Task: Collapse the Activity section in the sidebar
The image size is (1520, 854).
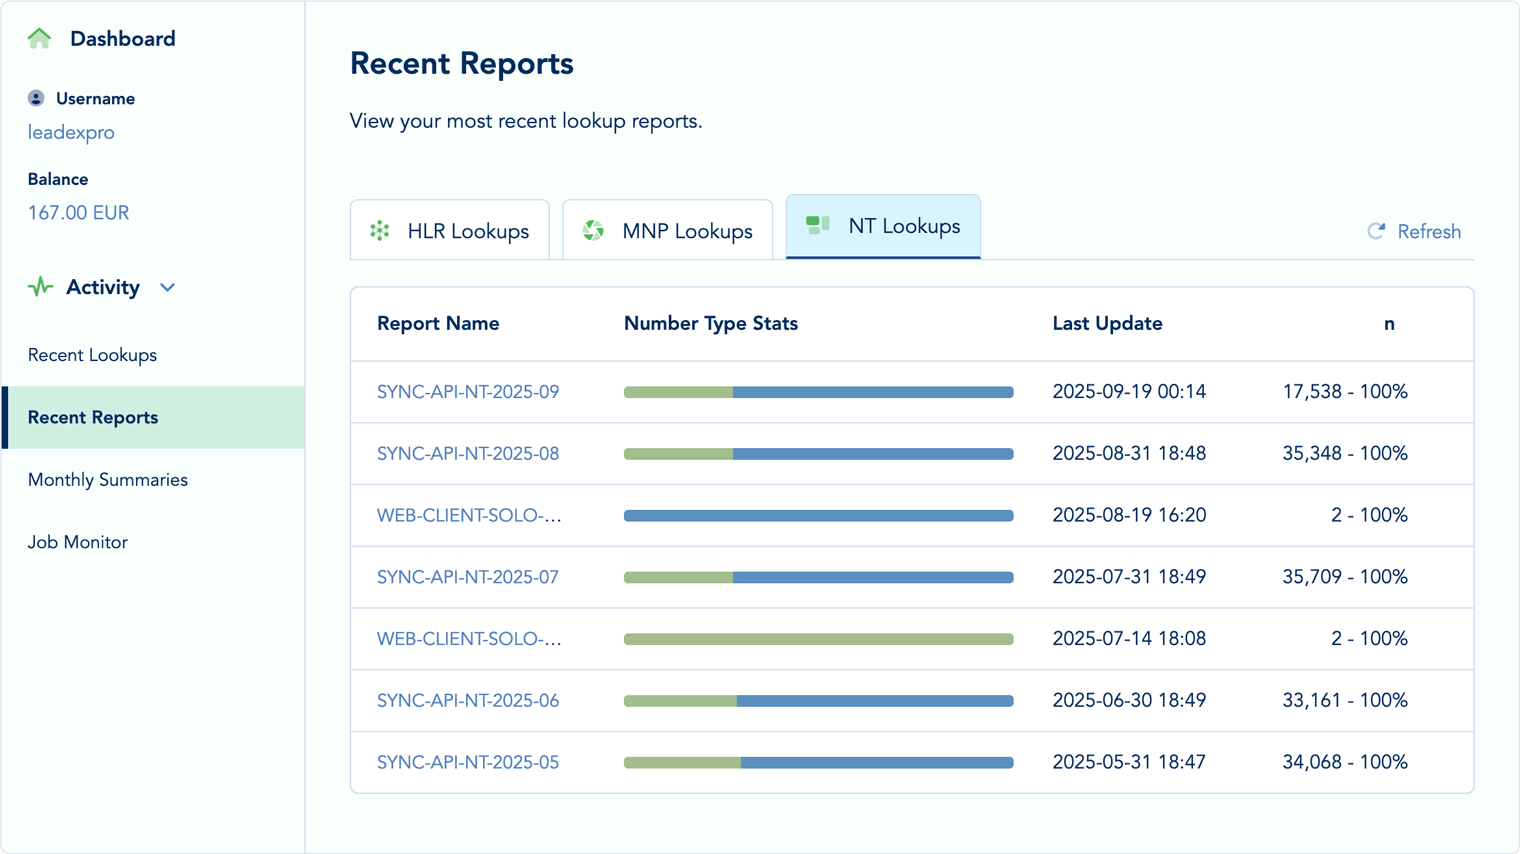Action: [x=167, y=287]
